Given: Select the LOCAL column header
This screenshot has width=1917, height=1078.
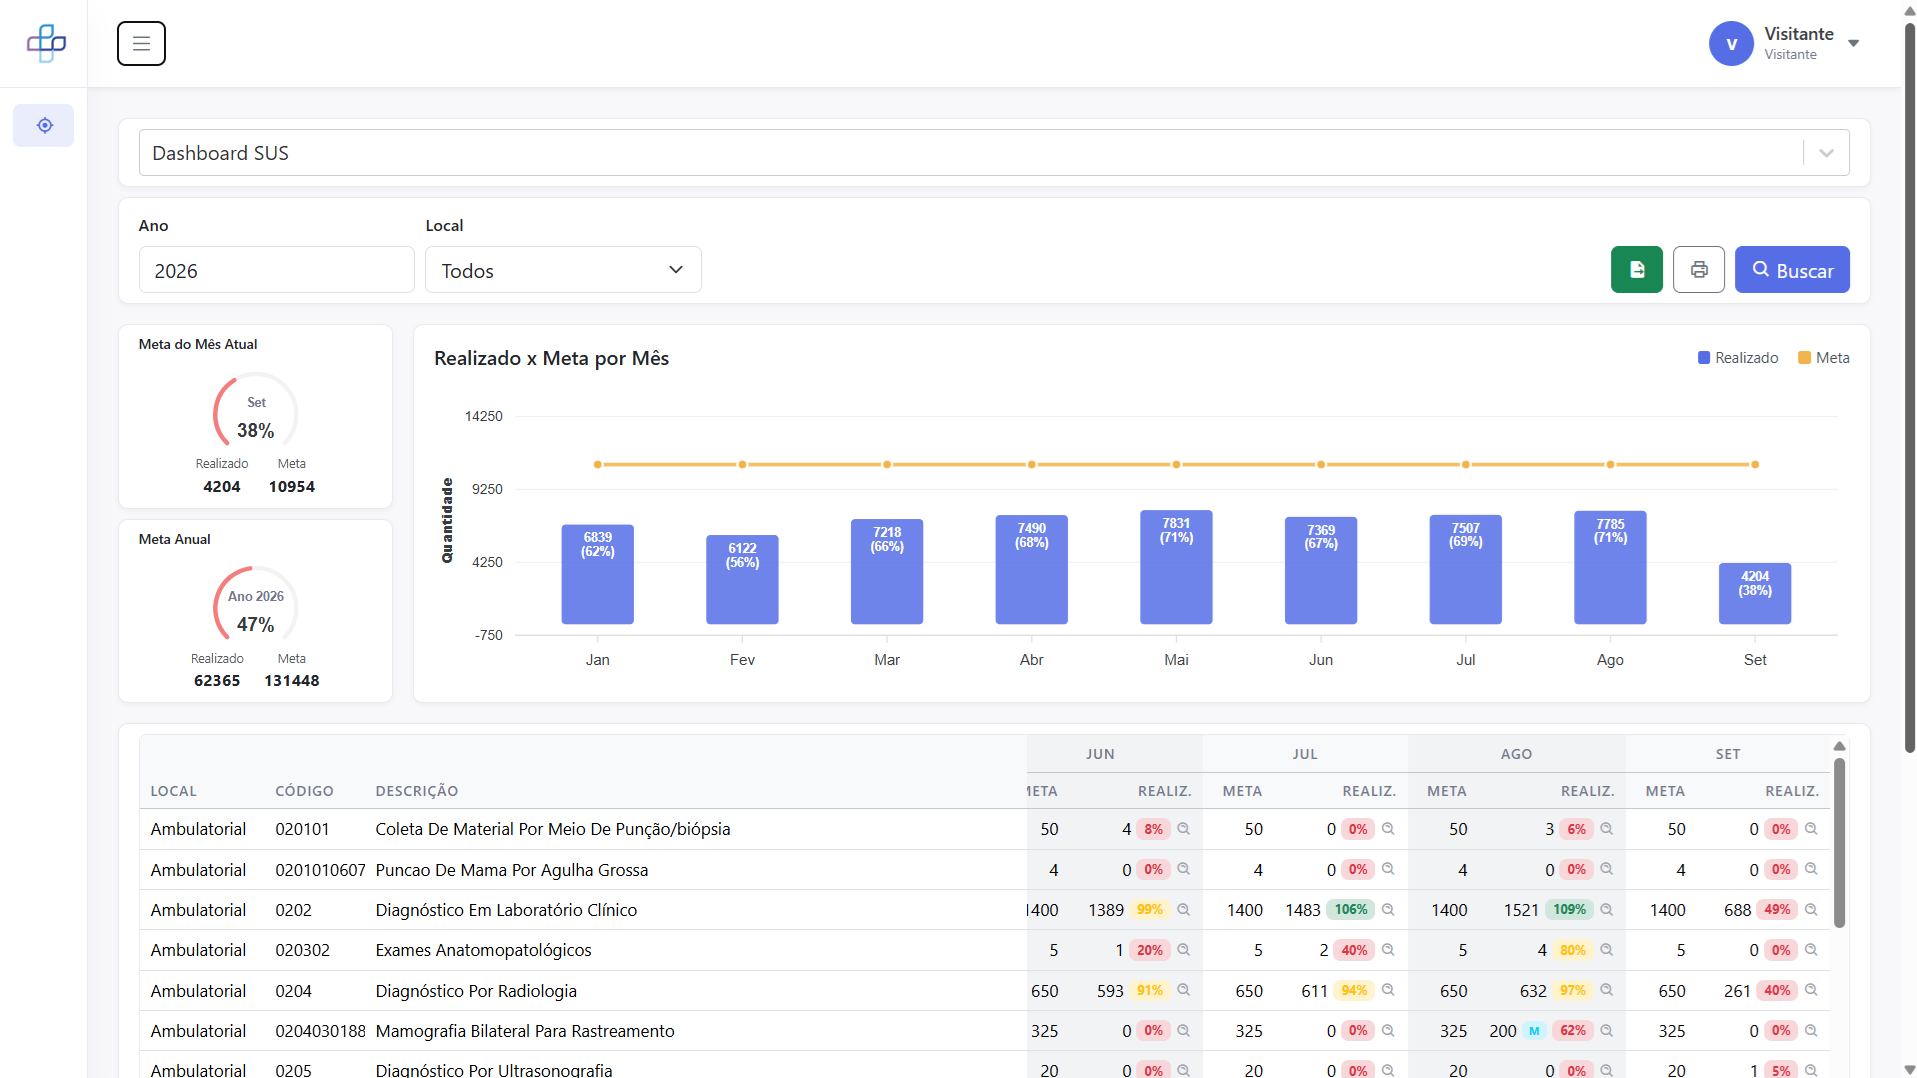Looking at the screenshot, I should pos(173,791).
